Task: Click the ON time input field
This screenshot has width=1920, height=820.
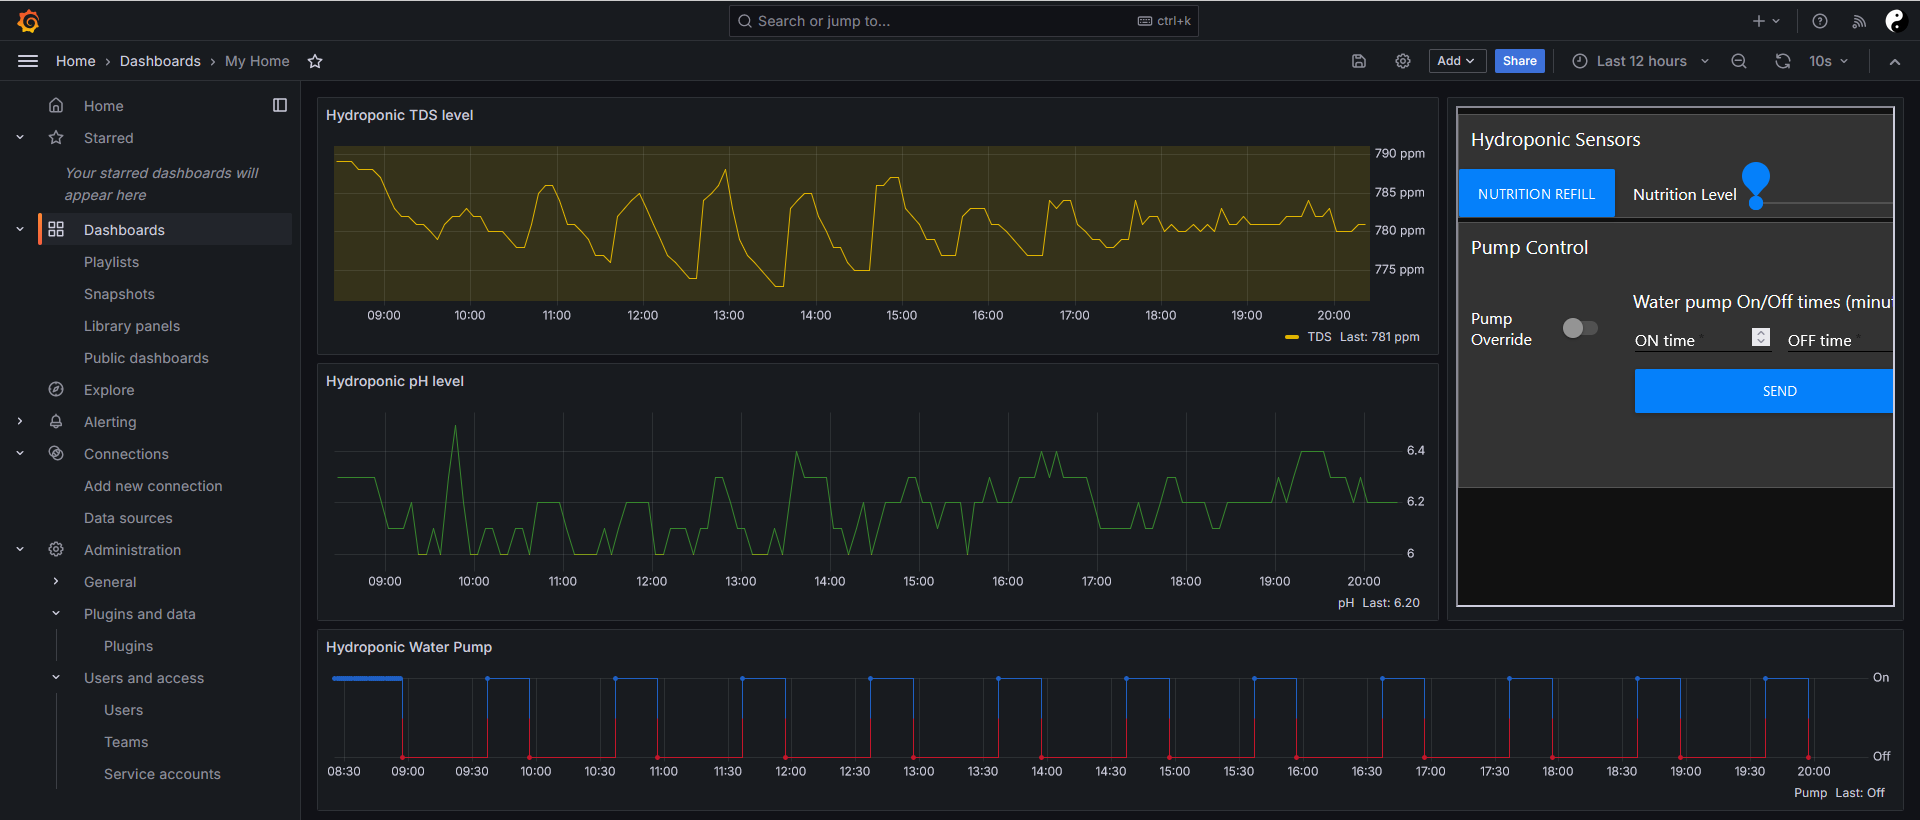Action: pyautogui.click(x=1702, y=340)
